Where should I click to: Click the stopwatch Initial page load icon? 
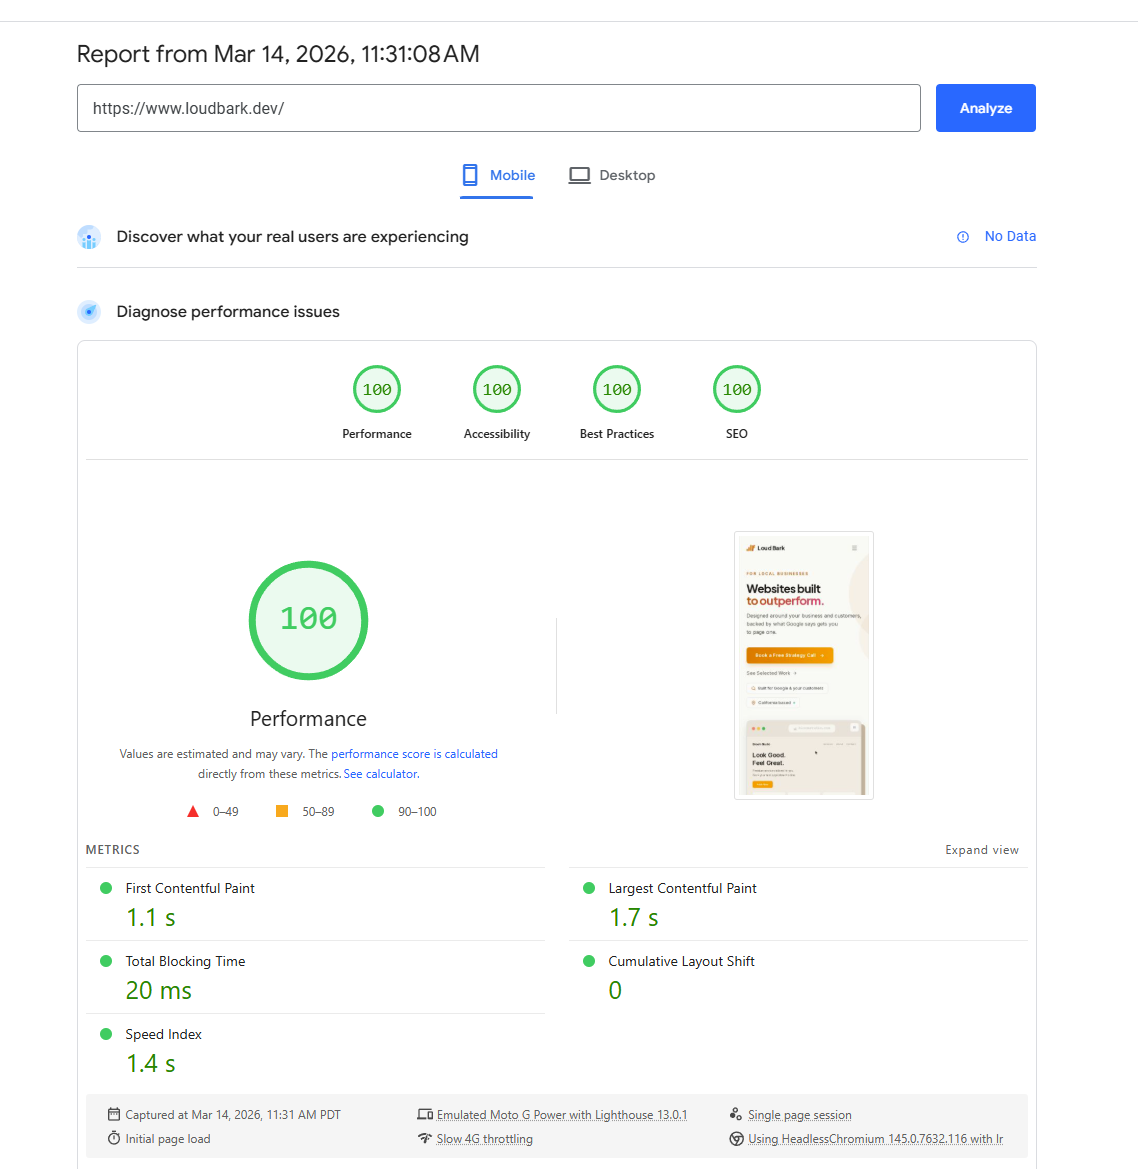[114, 1138]
